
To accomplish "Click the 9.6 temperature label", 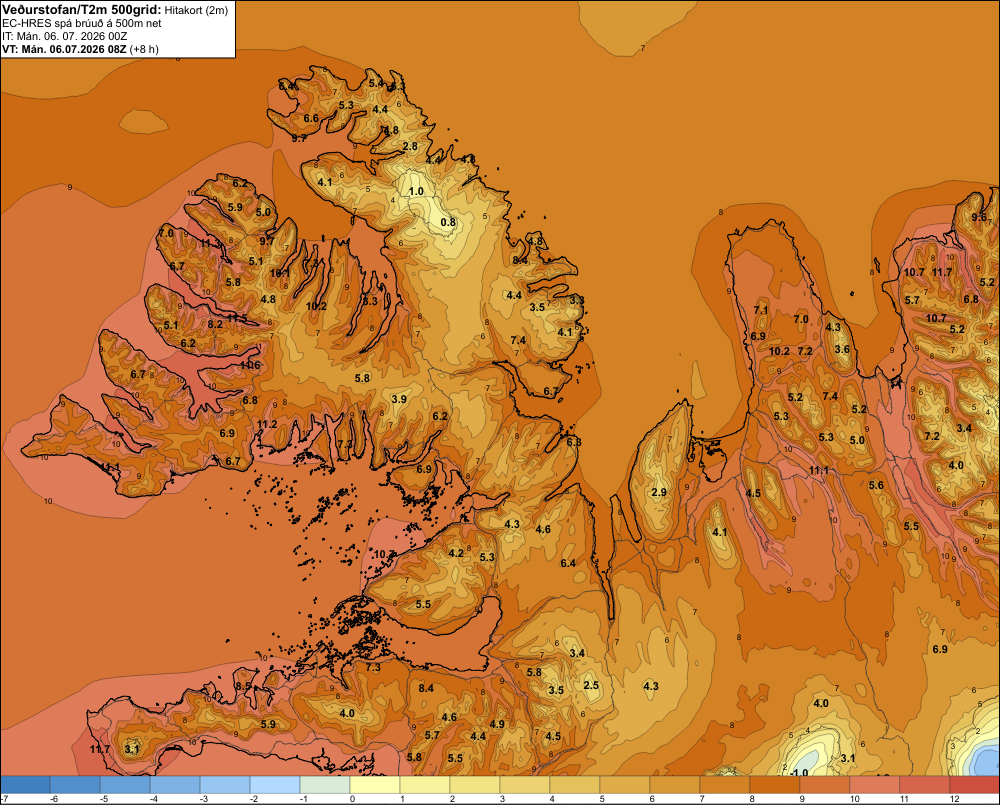I will pyautogui.click(x=979, y=218).
